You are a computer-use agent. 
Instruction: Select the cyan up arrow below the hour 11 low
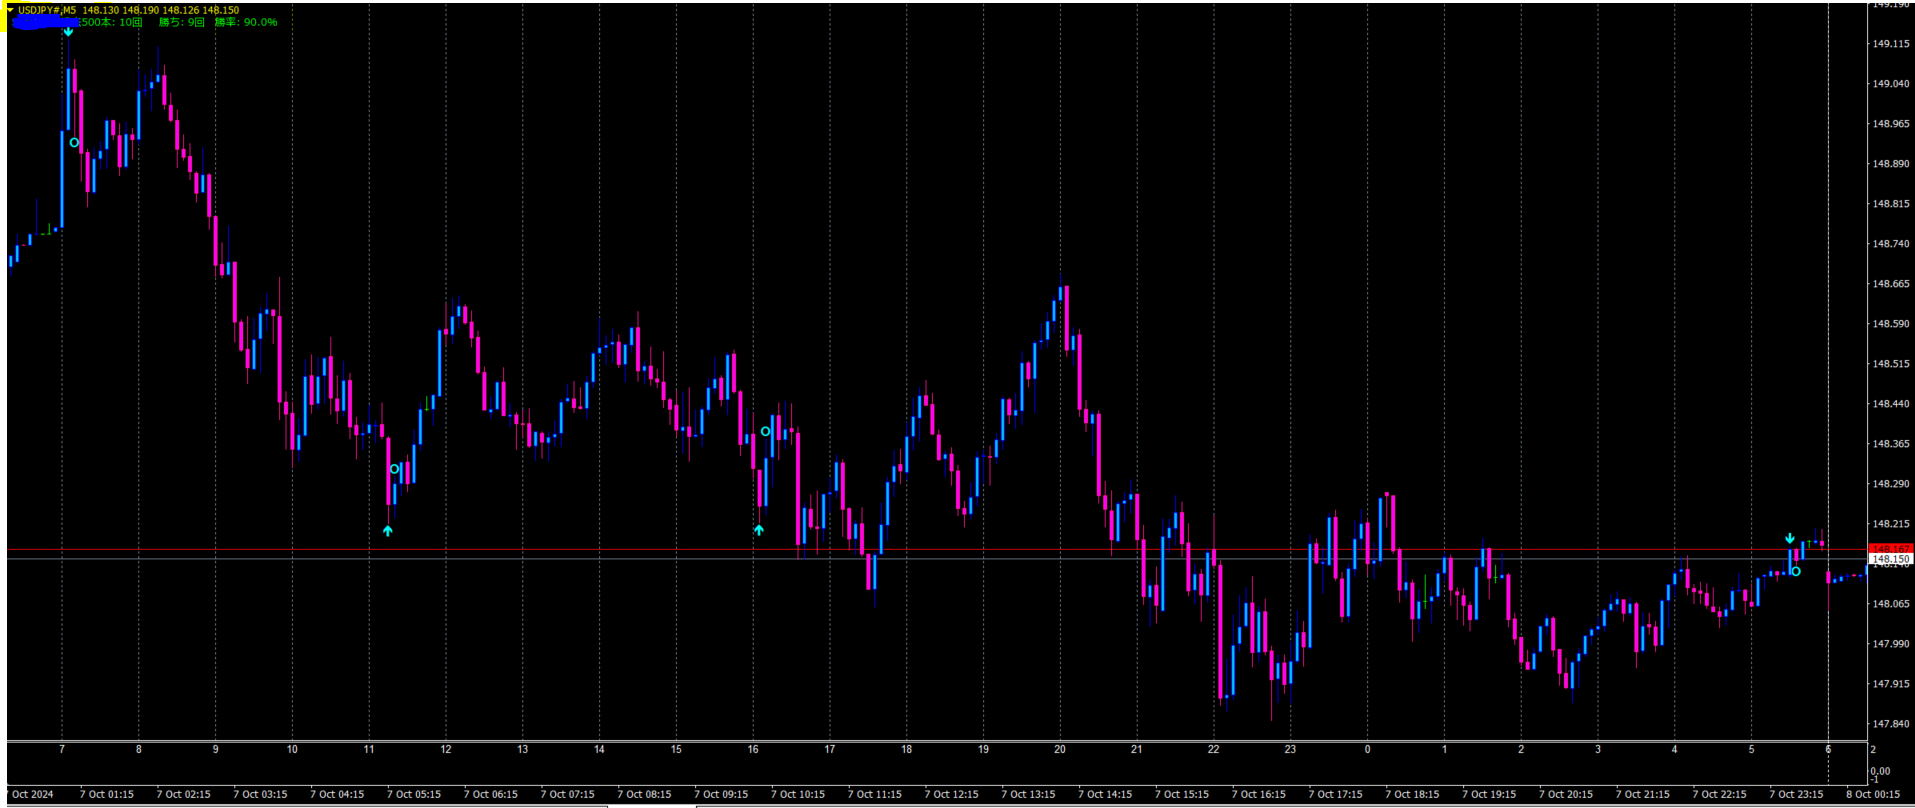point(388,531)
